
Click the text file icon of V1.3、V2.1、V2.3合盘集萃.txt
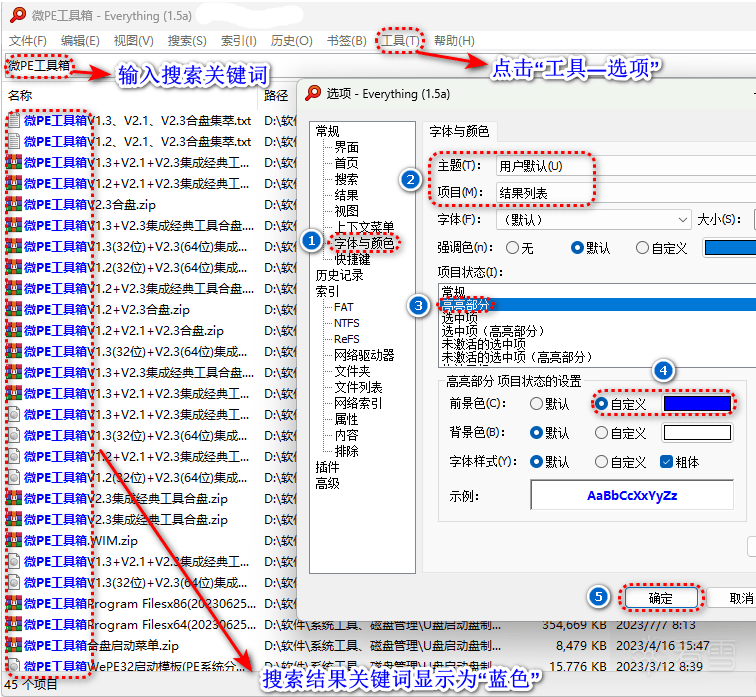coord(14,120)
